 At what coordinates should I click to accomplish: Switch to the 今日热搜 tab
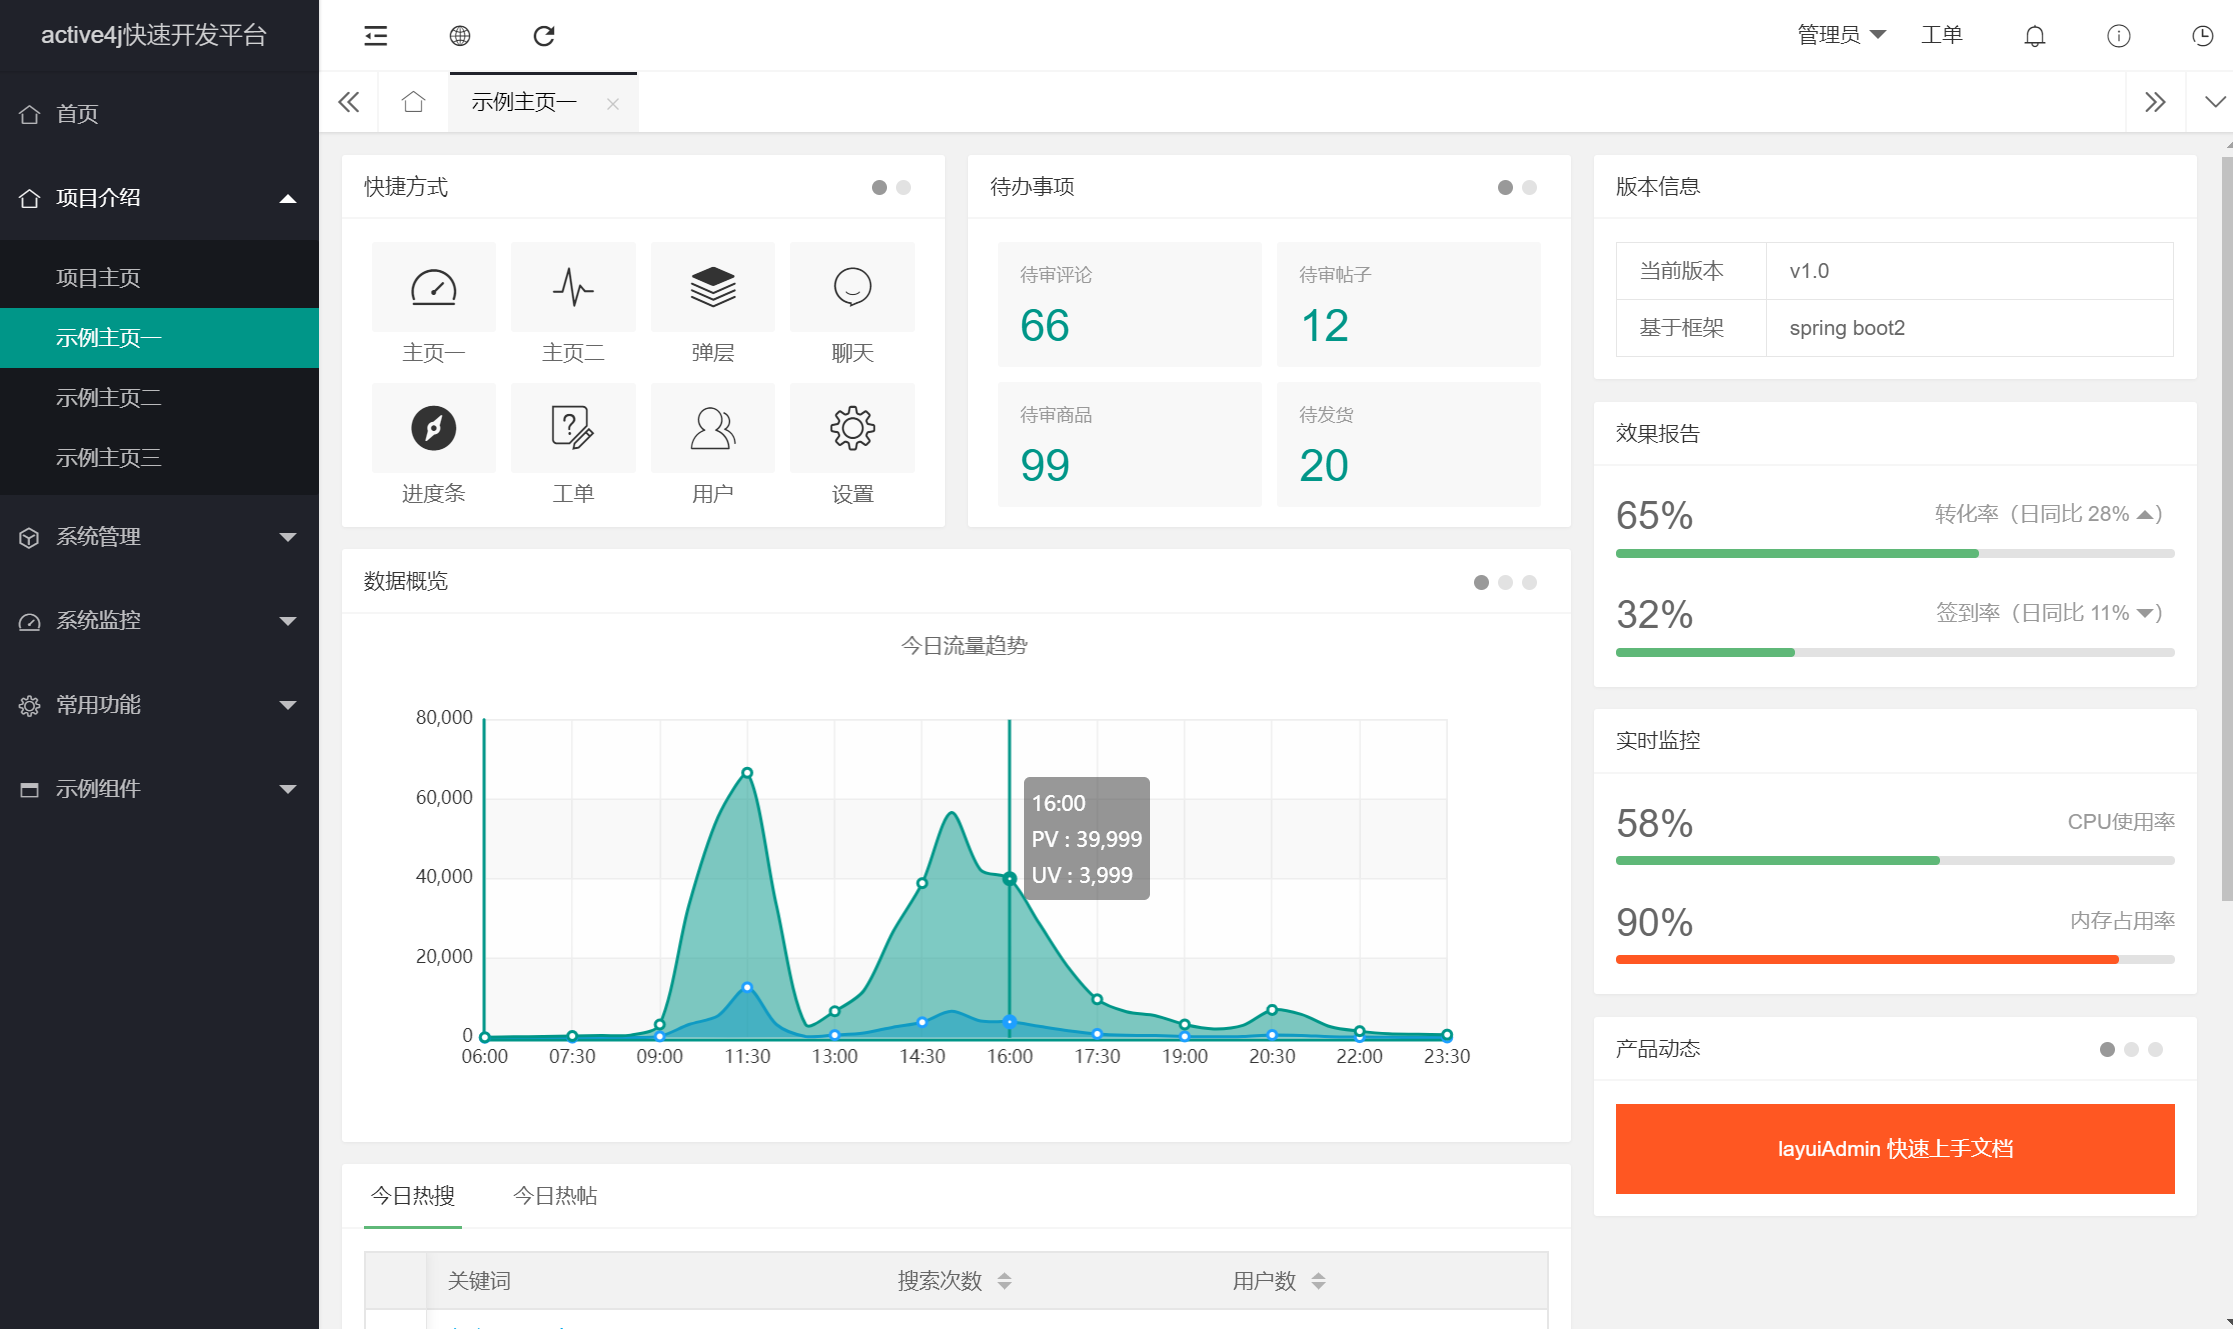tap(413, 1196)
